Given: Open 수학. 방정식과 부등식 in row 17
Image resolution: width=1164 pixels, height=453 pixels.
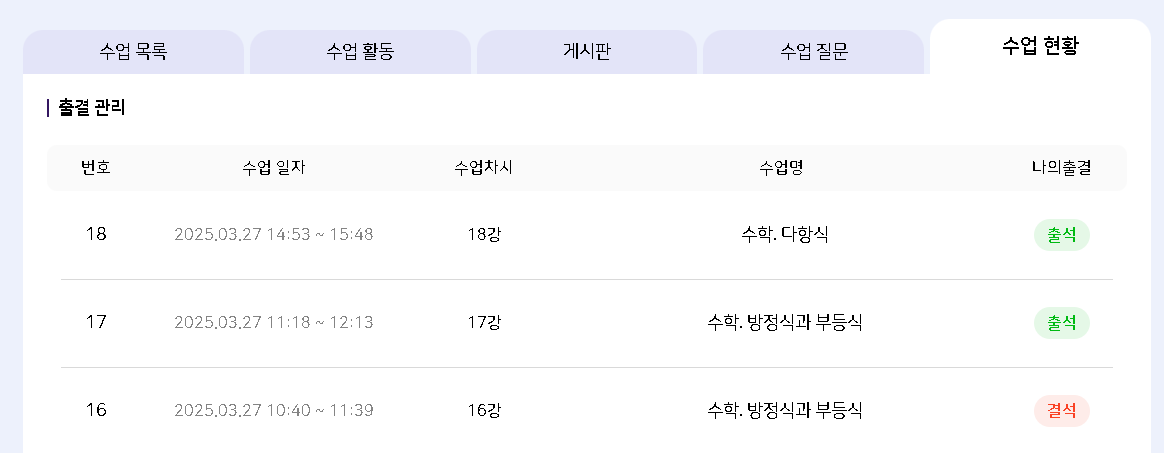Looking at the screenshot, I should (785, 323).
